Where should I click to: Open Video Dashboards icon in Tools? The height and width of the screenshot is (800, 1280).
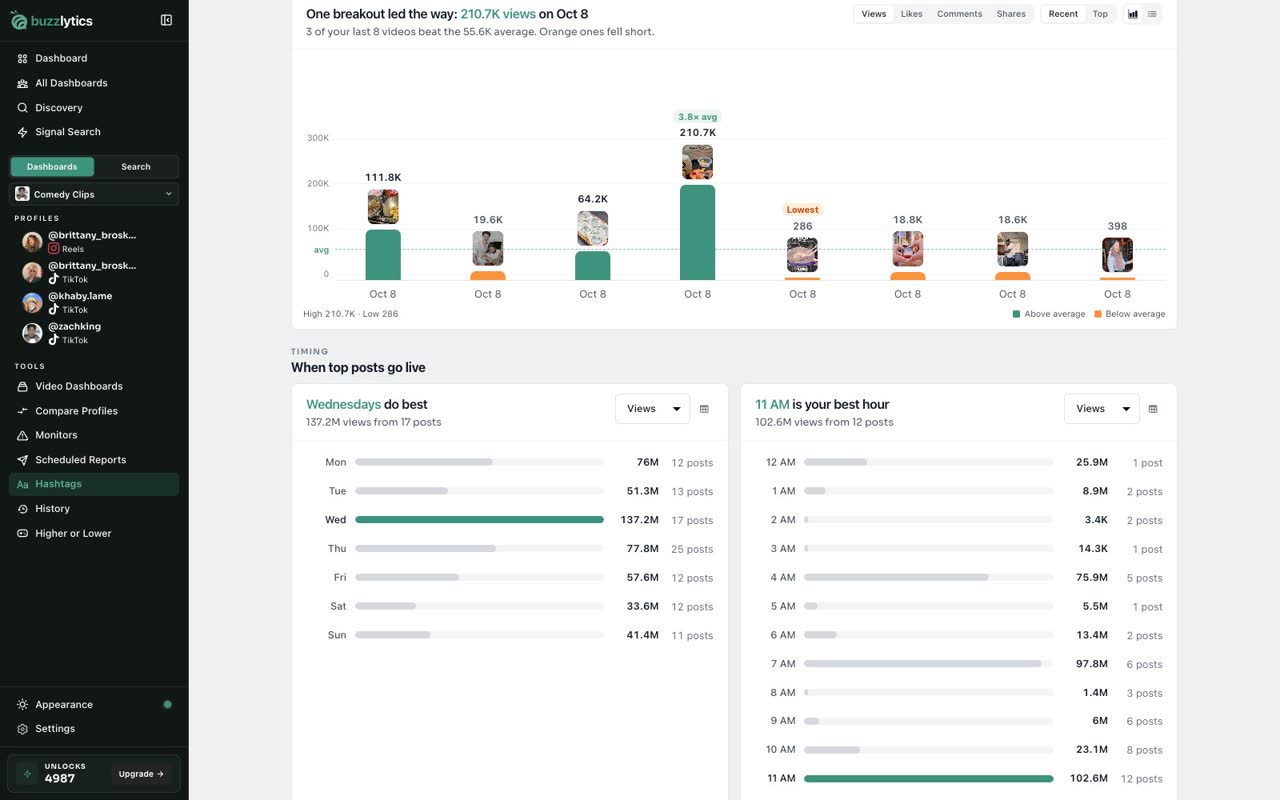coord(23,386)
